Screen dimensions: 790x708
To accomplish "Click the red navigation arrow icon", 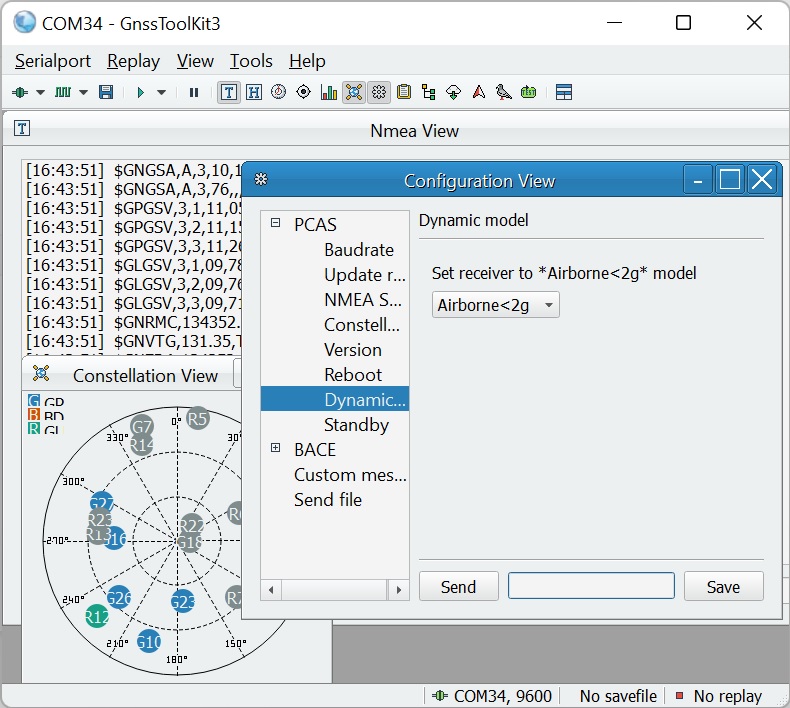I will coord(479,92).
